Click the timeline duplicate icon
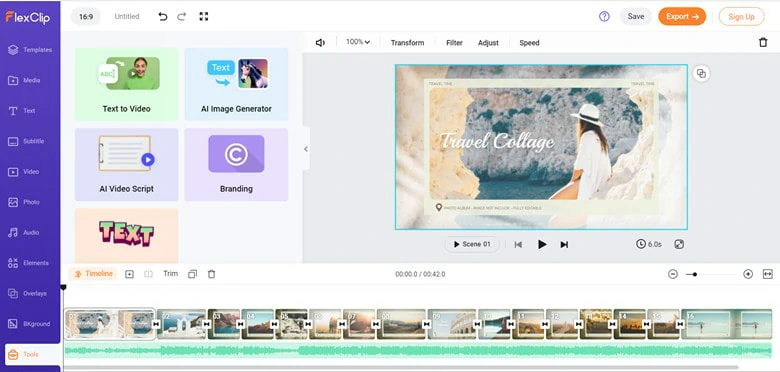780x372 pixels. click(x=193, y=274)
